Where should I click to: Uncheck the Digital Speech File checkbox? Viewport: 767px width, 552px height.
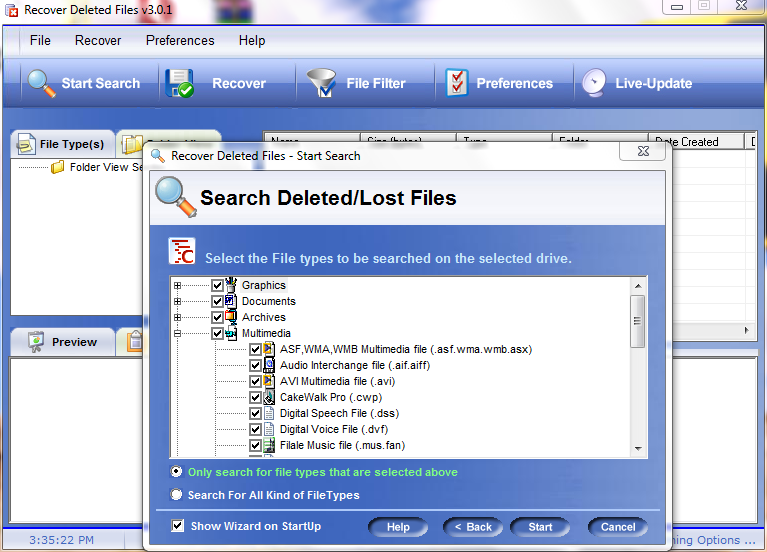click(255, 414)
